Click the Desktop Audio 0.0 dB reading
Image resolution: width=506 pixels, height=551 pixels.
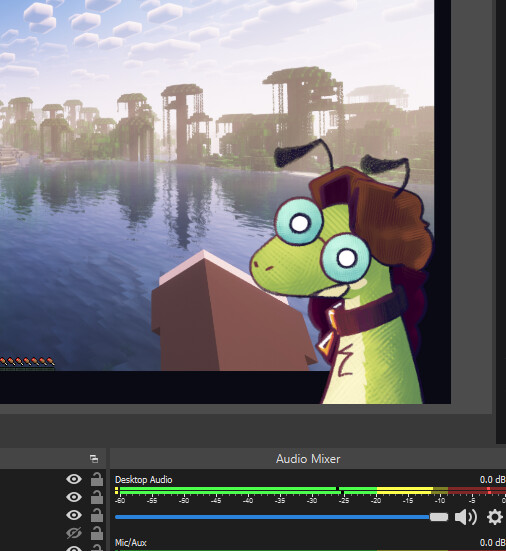492,480
